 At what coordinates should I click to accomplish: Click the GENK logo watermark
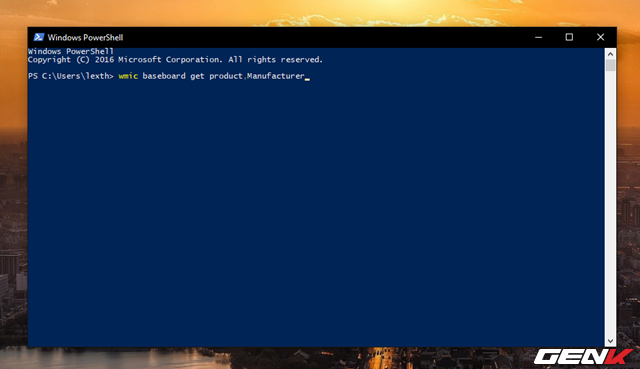[584, 357]
